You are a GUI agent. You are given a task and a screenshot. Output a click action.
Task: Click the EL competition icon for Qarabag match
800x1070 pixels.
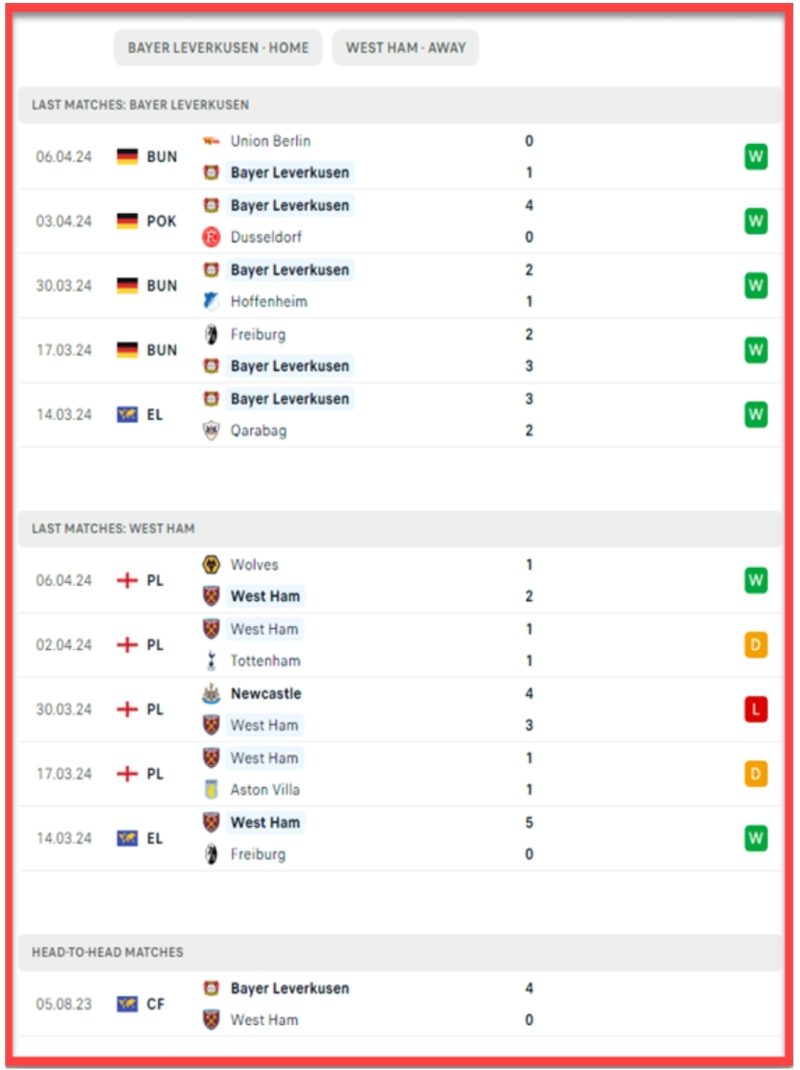(x=128, y=415)
